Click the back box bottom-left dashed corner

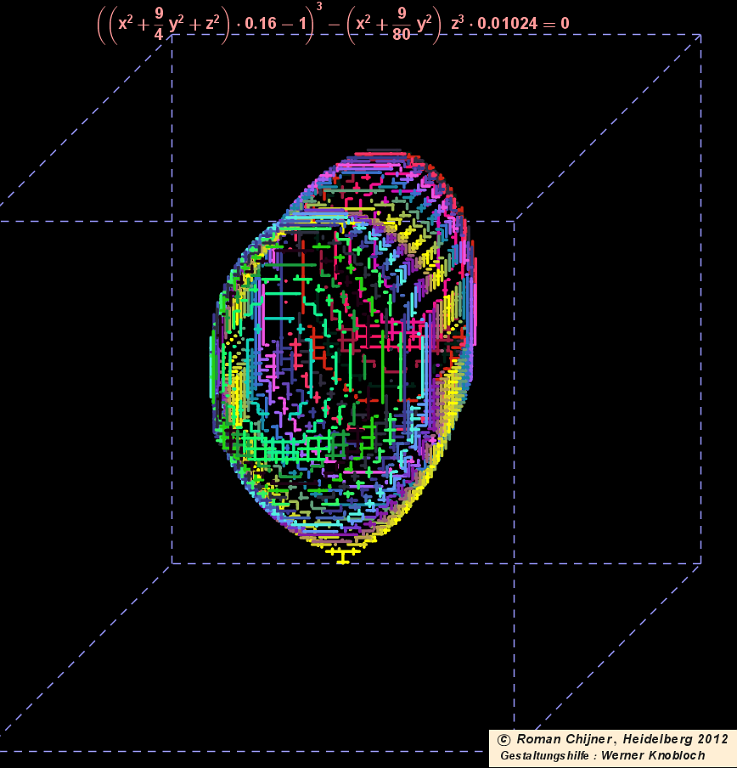171,563
